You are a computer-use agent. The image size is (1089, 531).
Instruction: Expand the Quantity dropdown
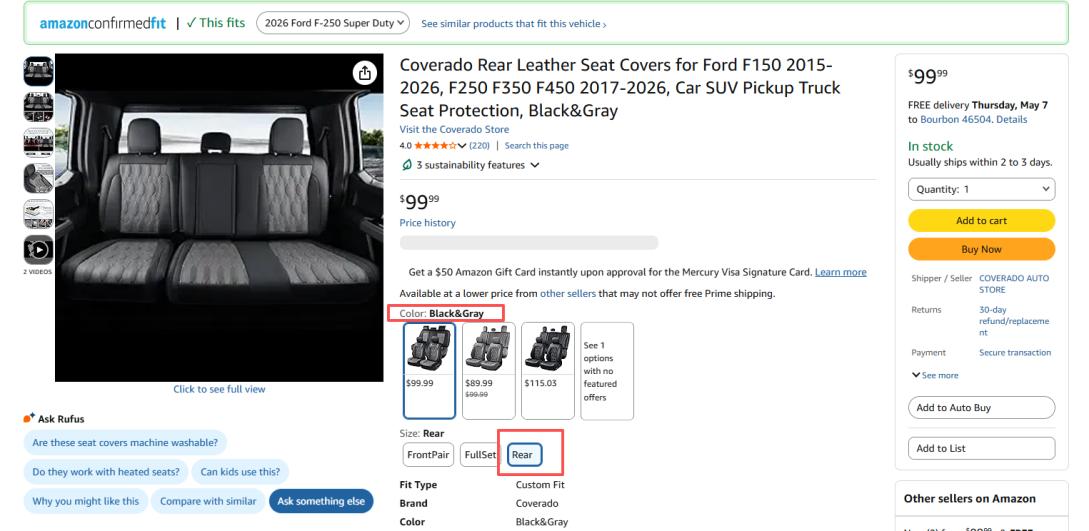981,189
